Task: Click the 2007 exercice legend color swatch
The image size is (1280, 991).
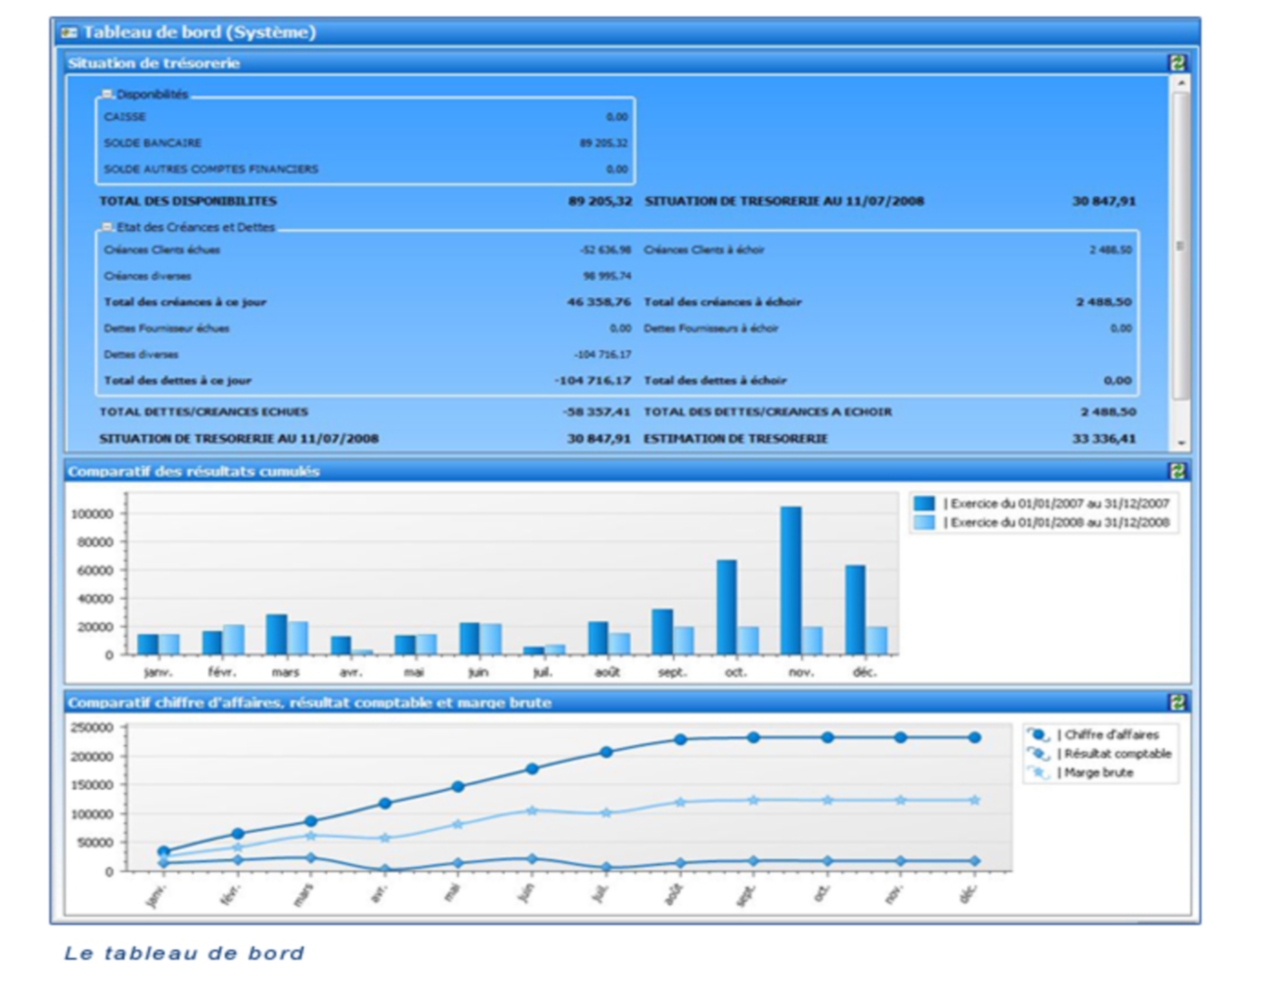Action: 924,504
